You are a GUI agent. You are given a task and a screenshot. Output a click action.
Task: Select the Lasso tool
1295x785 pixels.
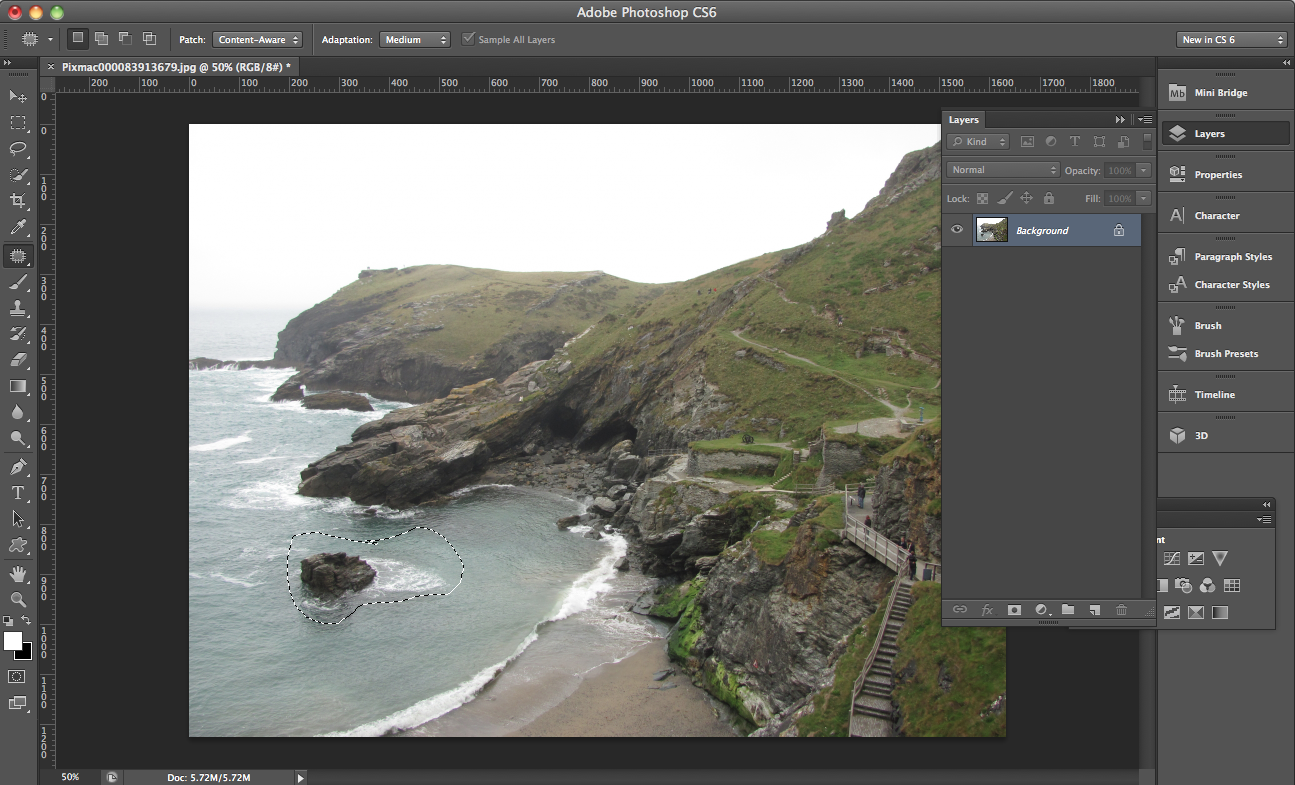click(x=18, y=149)
